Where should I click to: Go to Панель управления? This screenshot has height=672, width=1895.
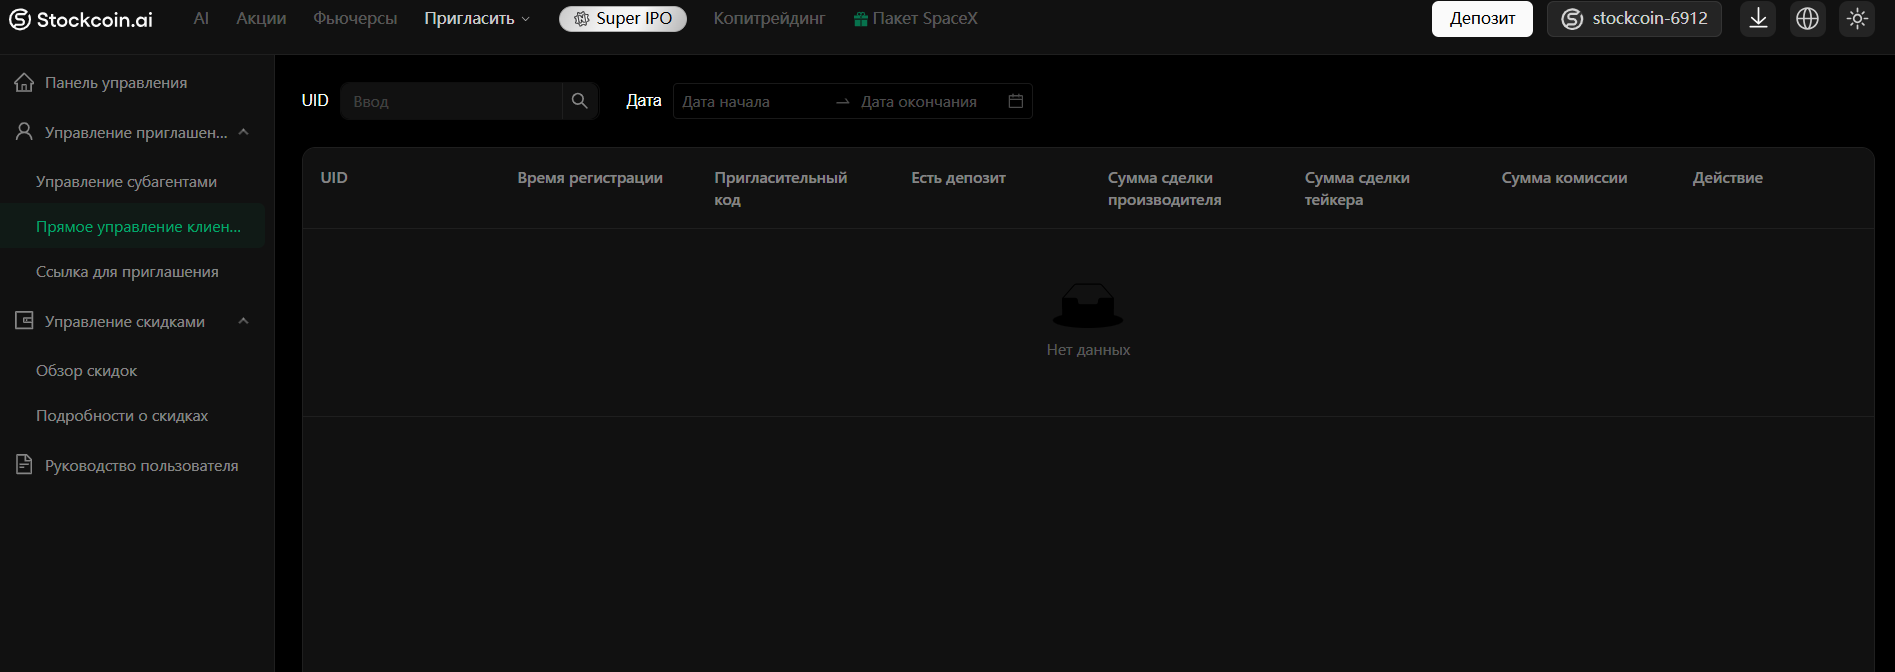tap(116, 83)
